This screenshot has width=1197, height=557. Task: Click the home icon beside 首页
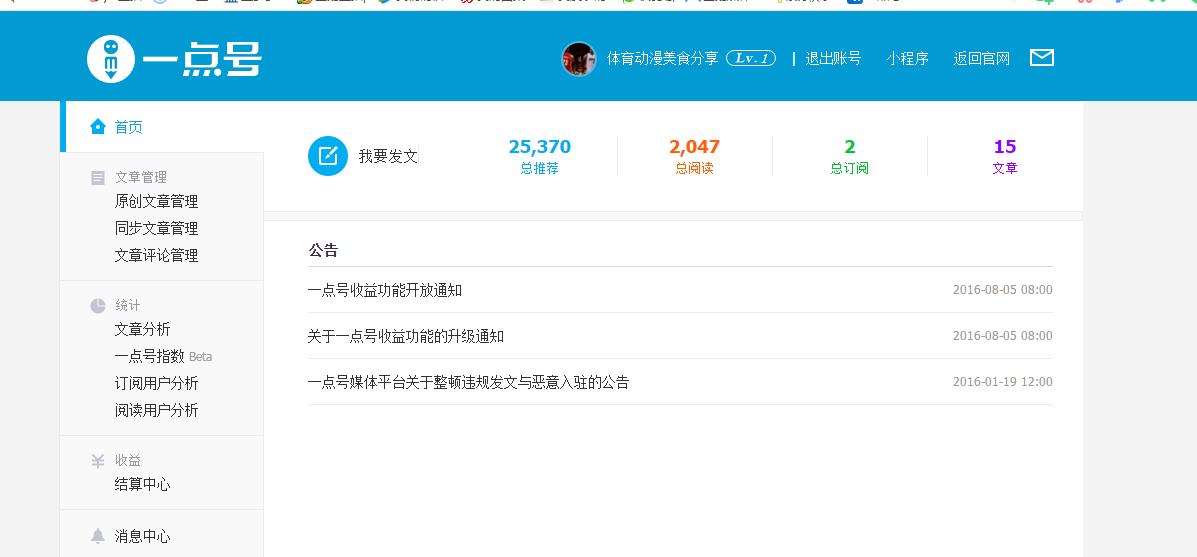[98, 127]
